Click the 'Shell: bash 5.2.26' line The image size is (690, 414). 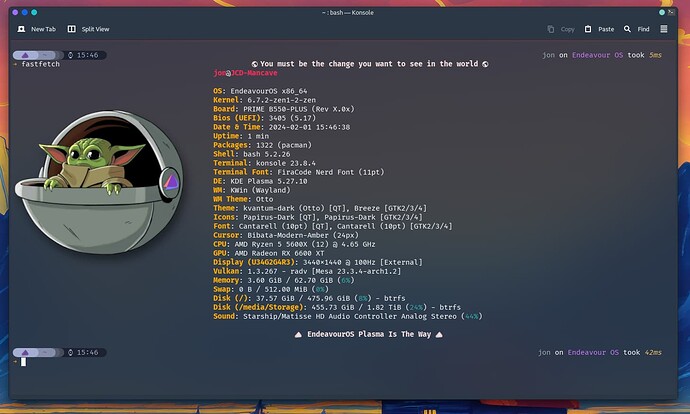[x=252, y=154]
